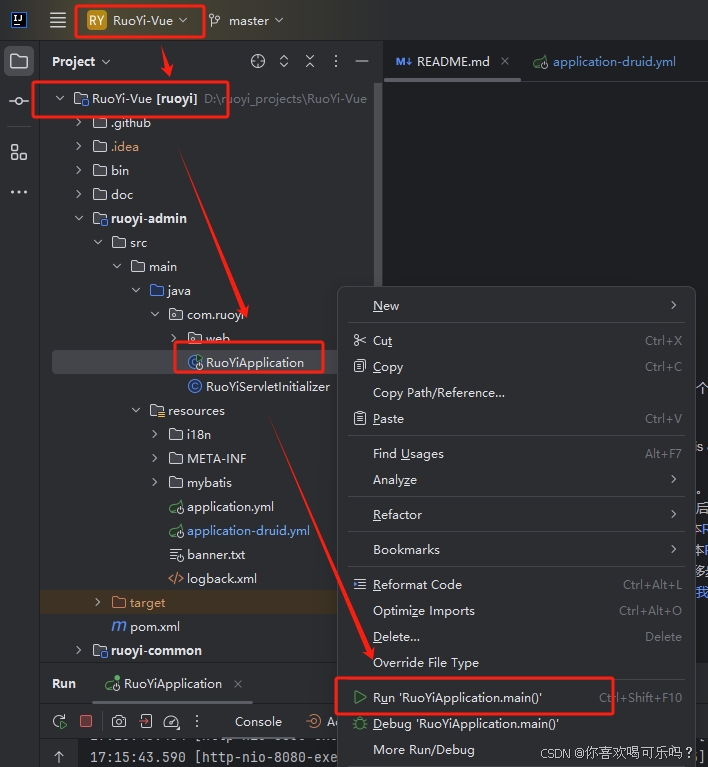Click the IntelliJ IDEA logo icon

click(19, 20)
